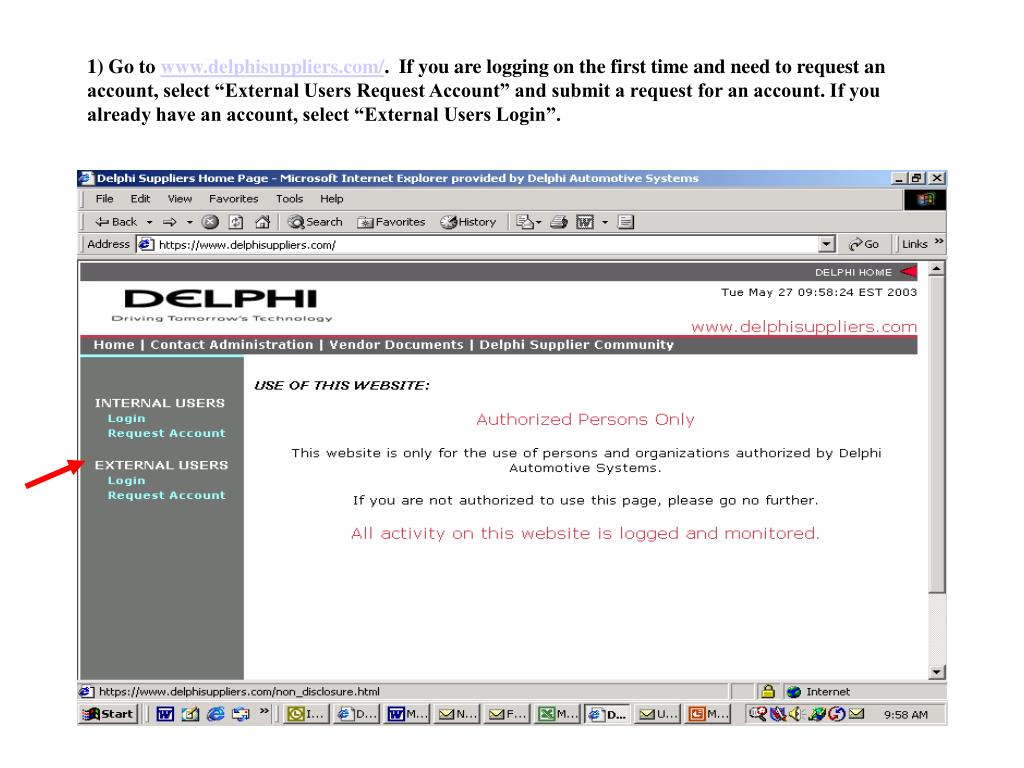Click Internal Users Request Account link
Screen dimensions: 1024x768
(x=167, y=433)
